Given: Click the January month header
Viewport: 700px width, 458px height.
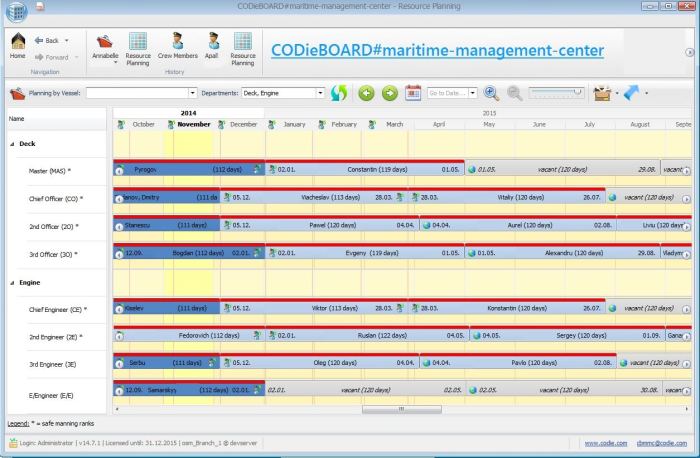Looking at the screenshot, I should (294, 125).
